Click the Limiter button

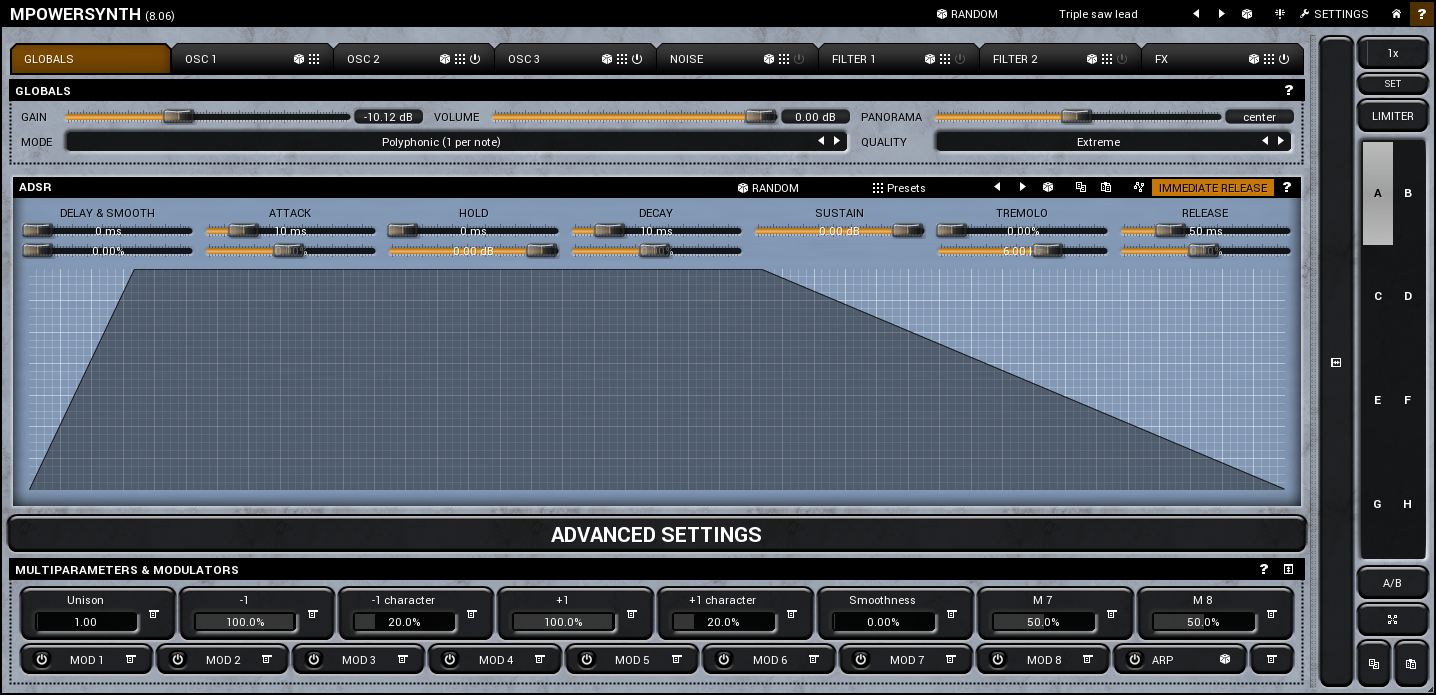click(x=1392, y=116)
